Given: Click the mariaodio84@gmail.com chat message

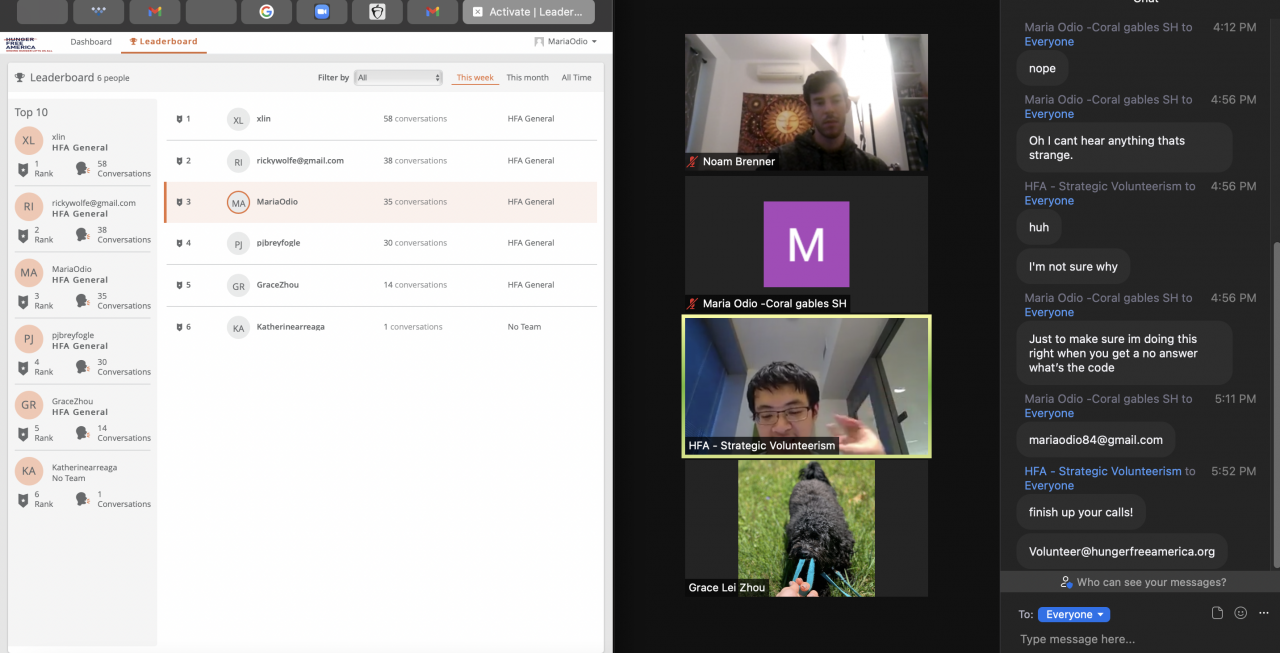Looking at the screenshot, I should (1096, 440).
